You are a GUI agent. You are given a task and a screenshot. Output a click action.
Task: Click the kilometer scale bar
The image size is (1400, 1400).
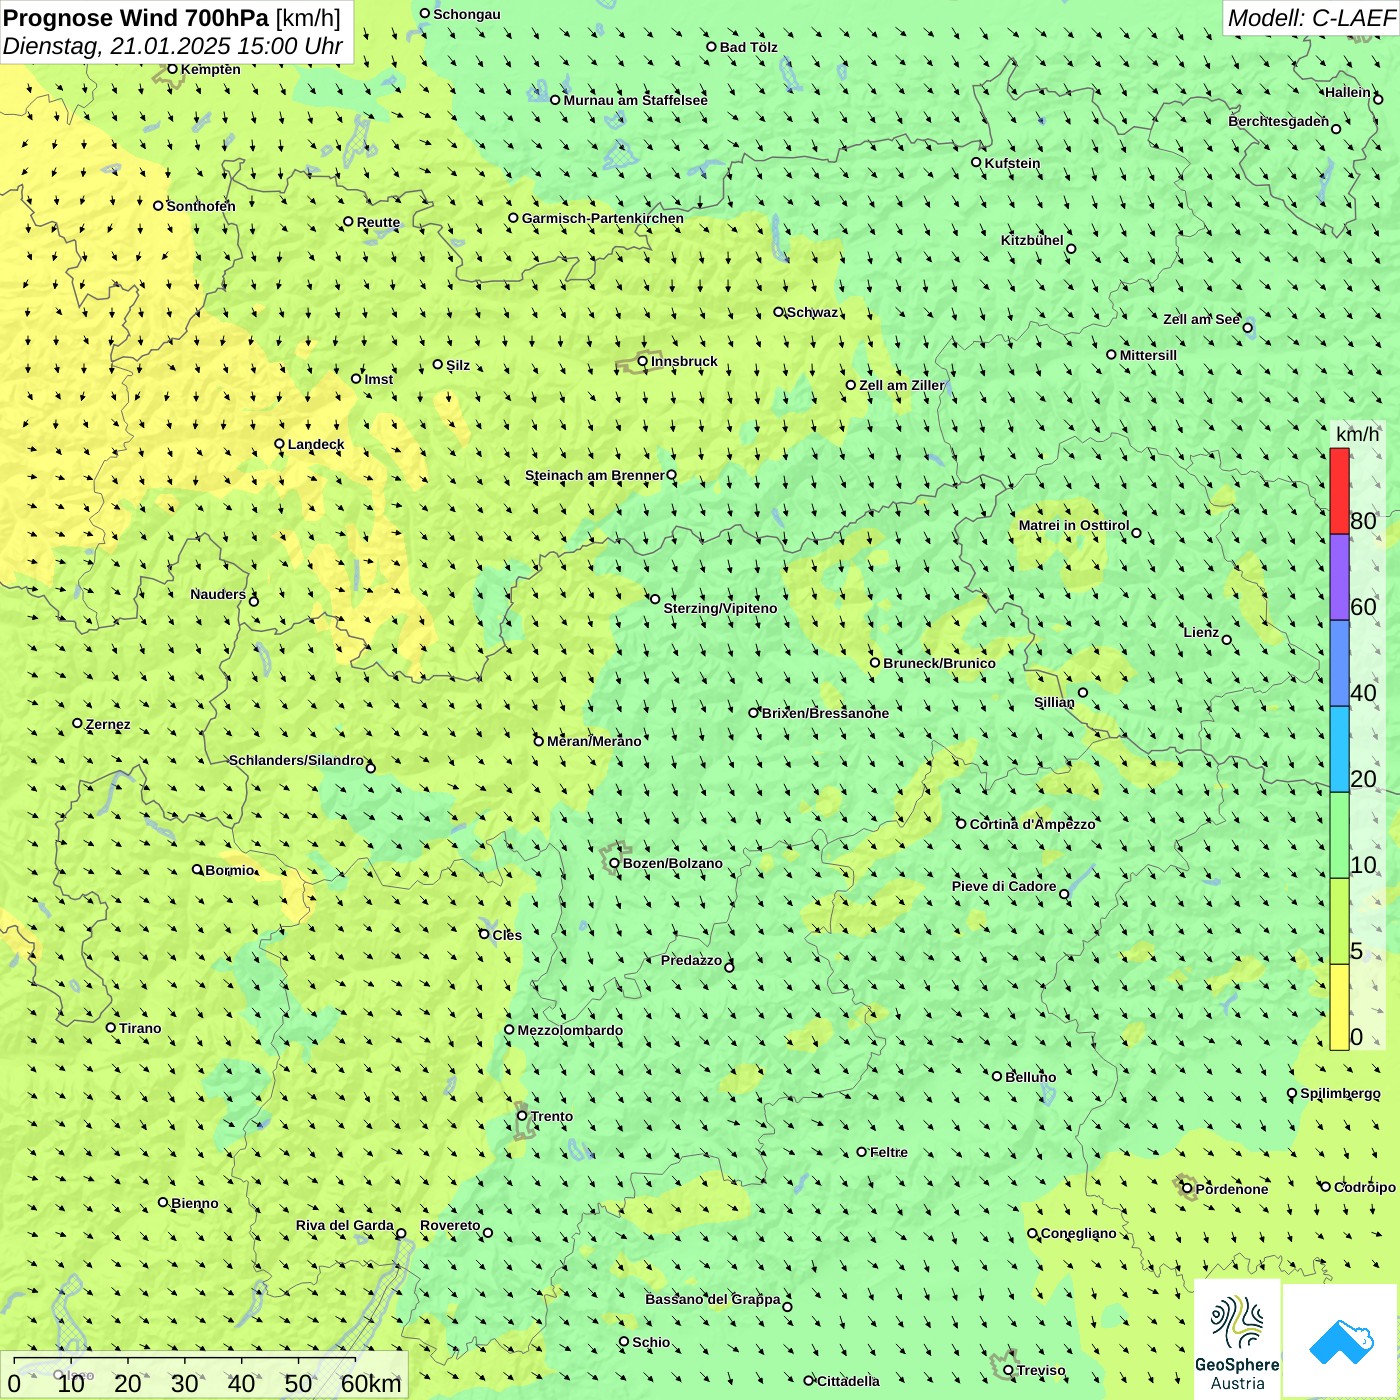tap(204, 1376)
